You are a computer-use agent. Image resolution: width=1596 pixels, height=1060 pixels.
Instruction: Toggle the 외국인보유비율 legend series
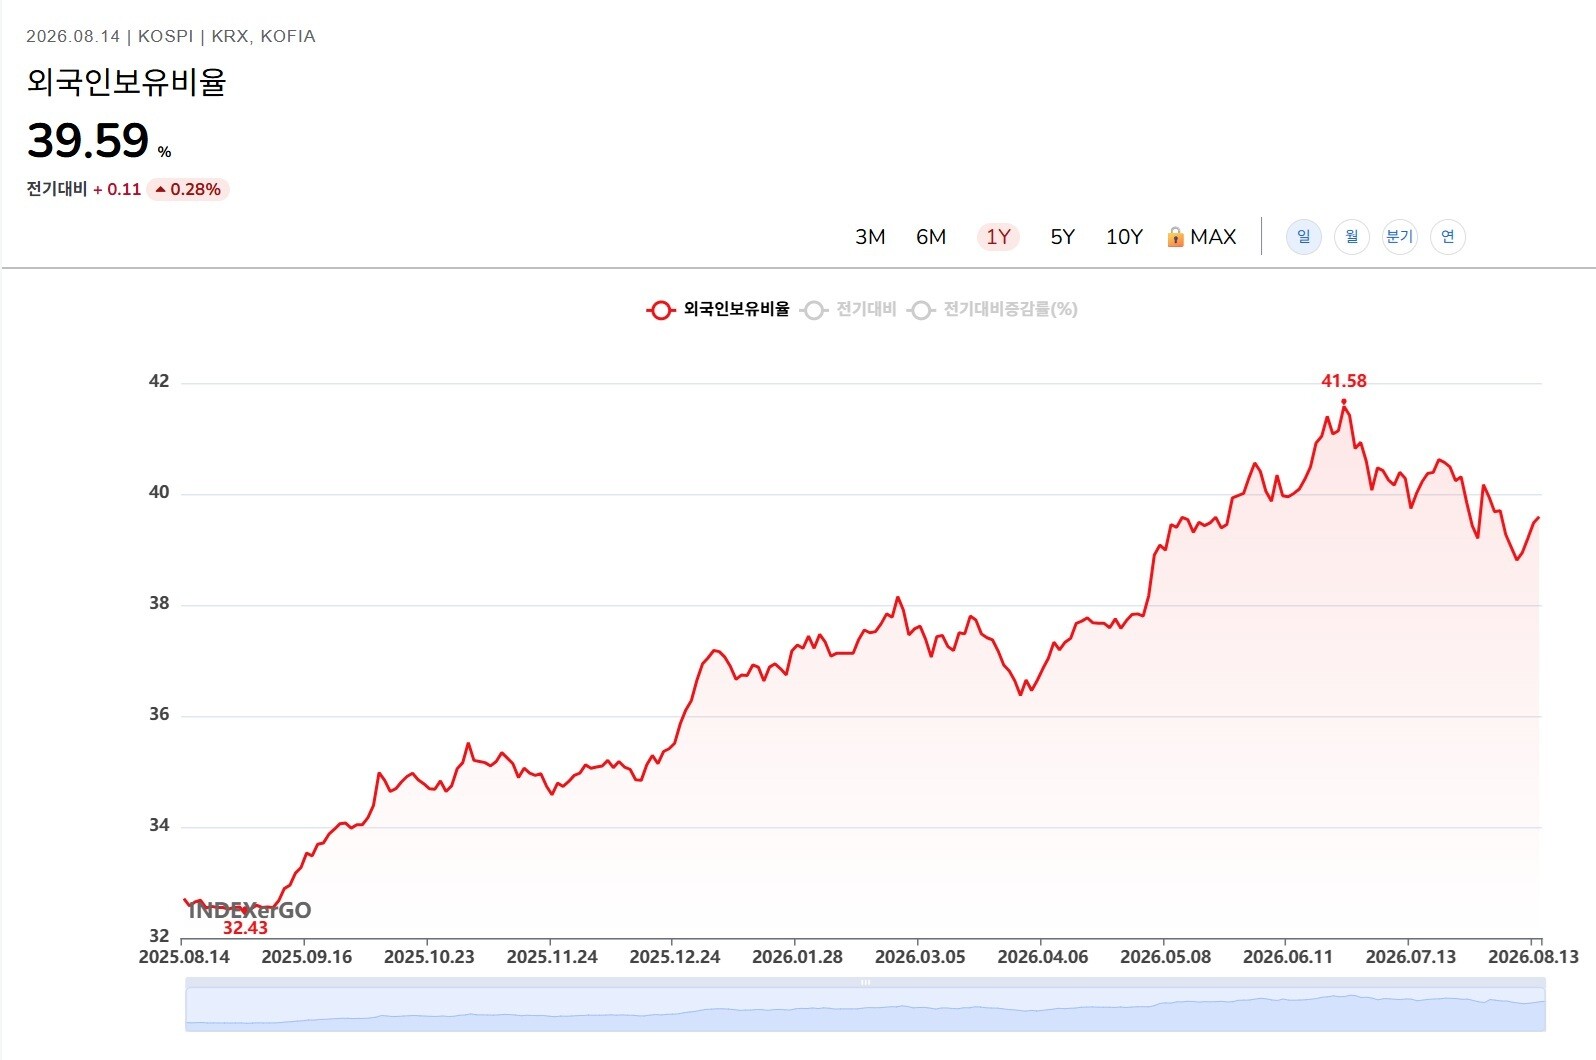click(x=718, y=310)
